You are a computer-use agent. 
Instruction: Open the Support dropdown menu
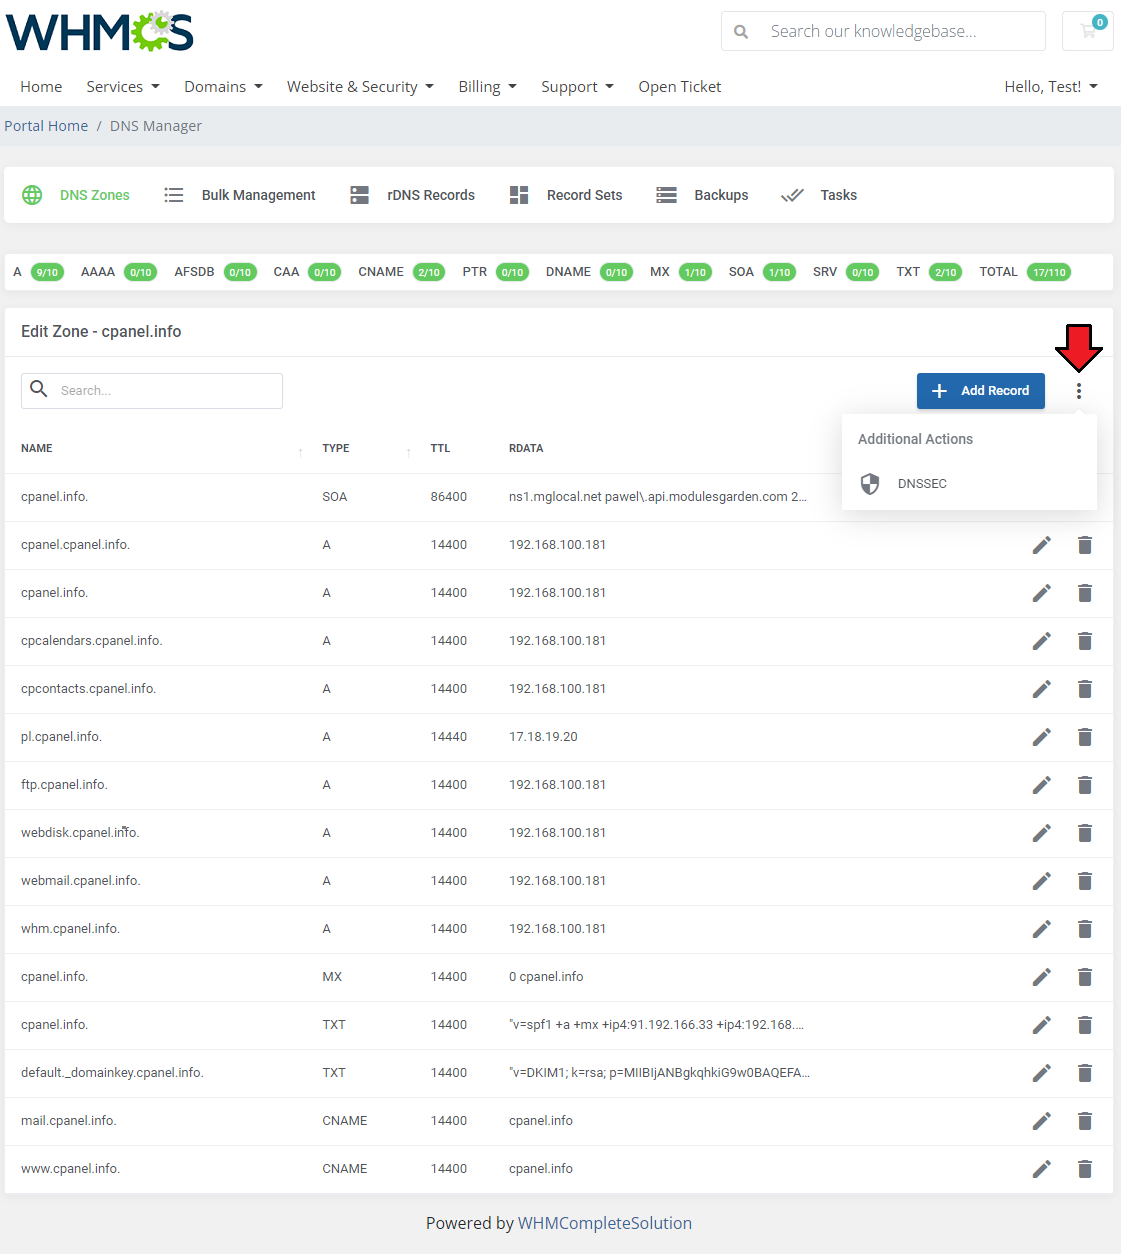(x=577, y=87)
